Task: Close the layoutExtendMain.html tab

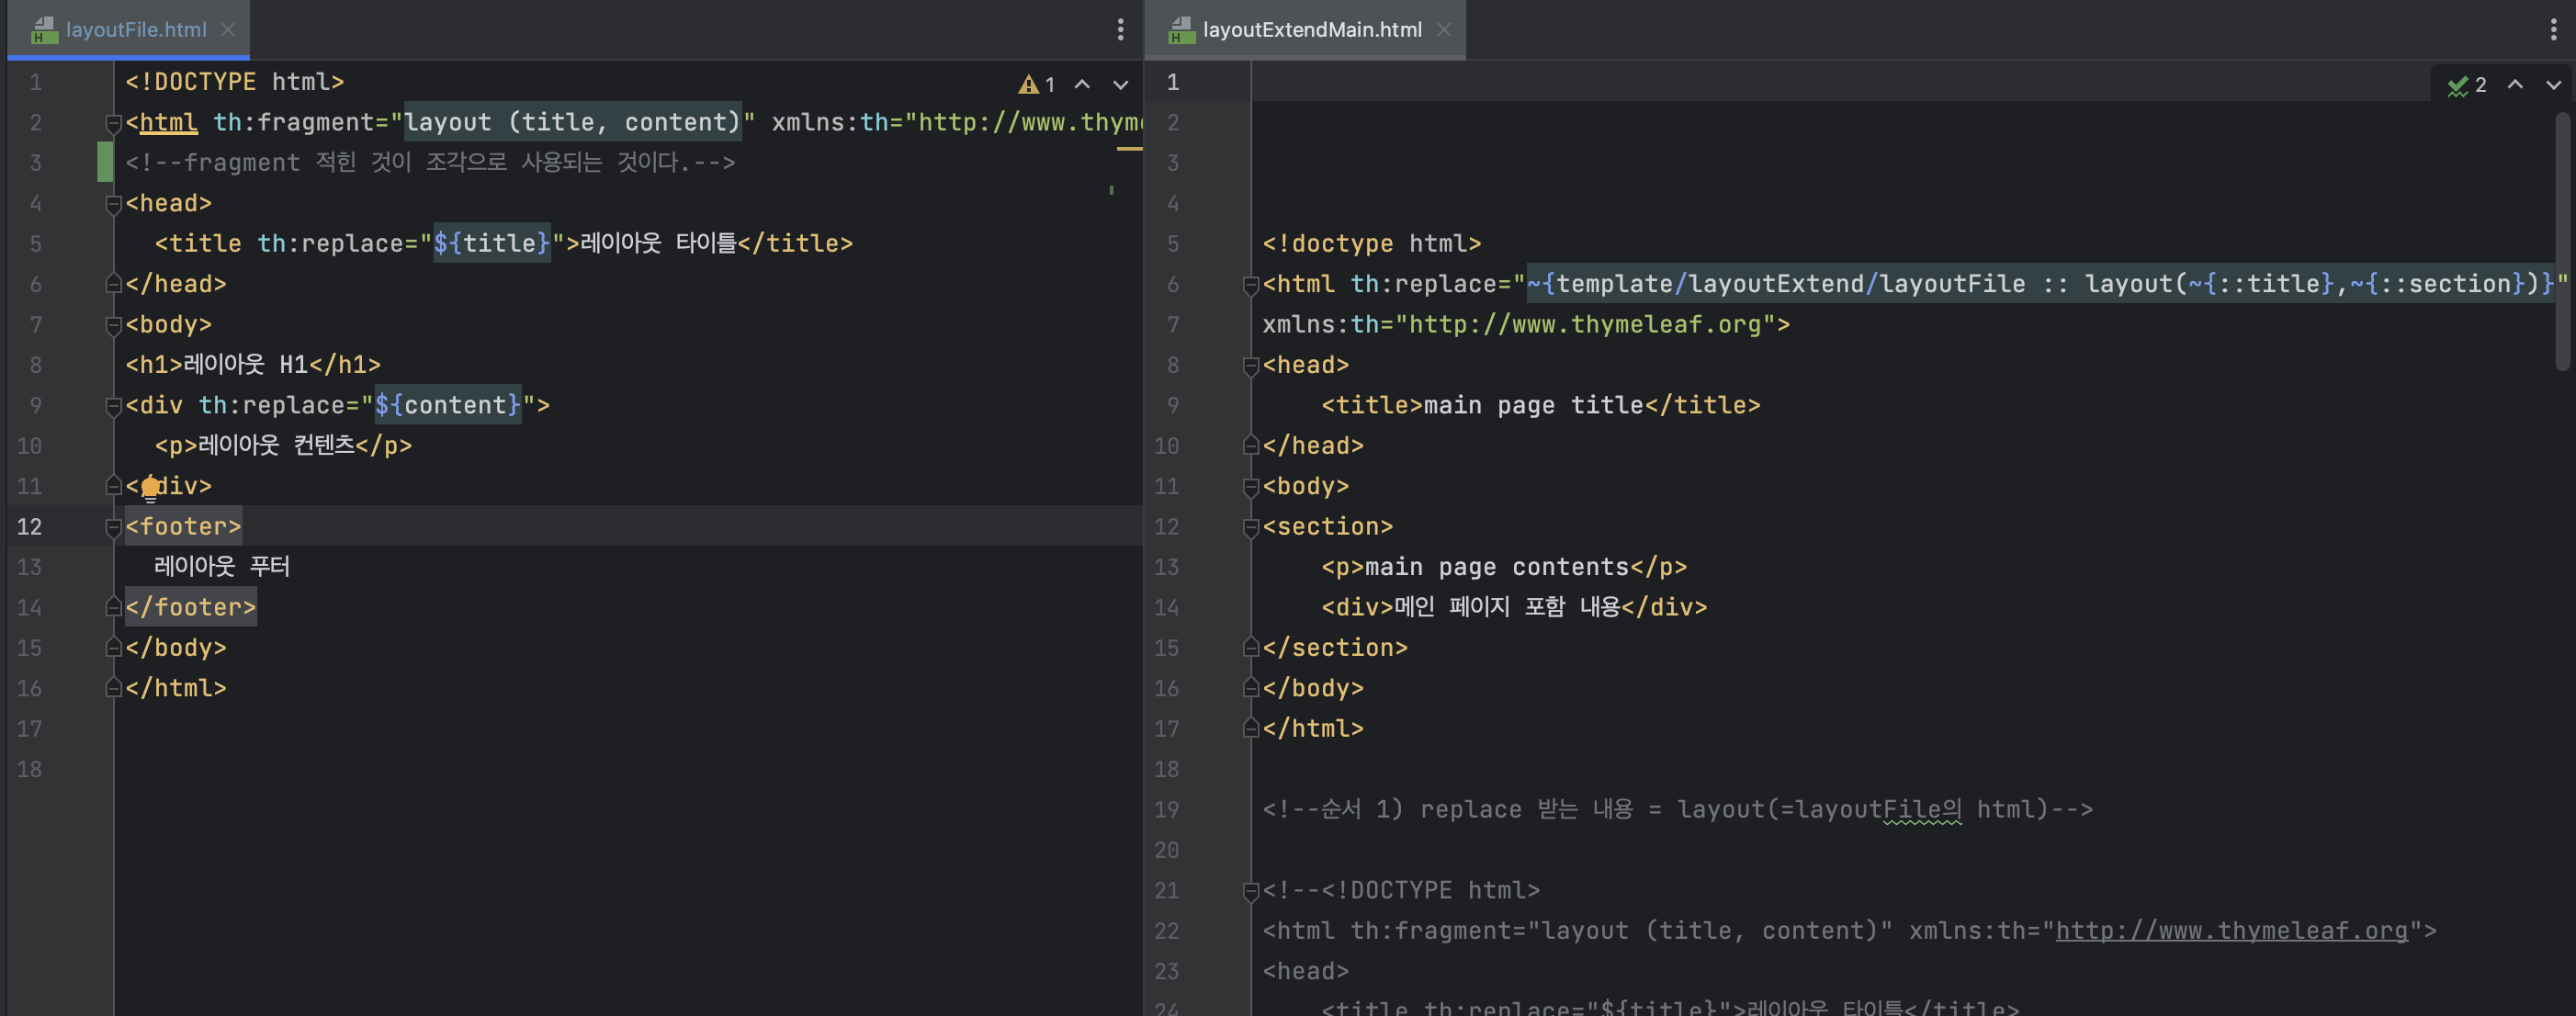Action: click(1443, 30)
